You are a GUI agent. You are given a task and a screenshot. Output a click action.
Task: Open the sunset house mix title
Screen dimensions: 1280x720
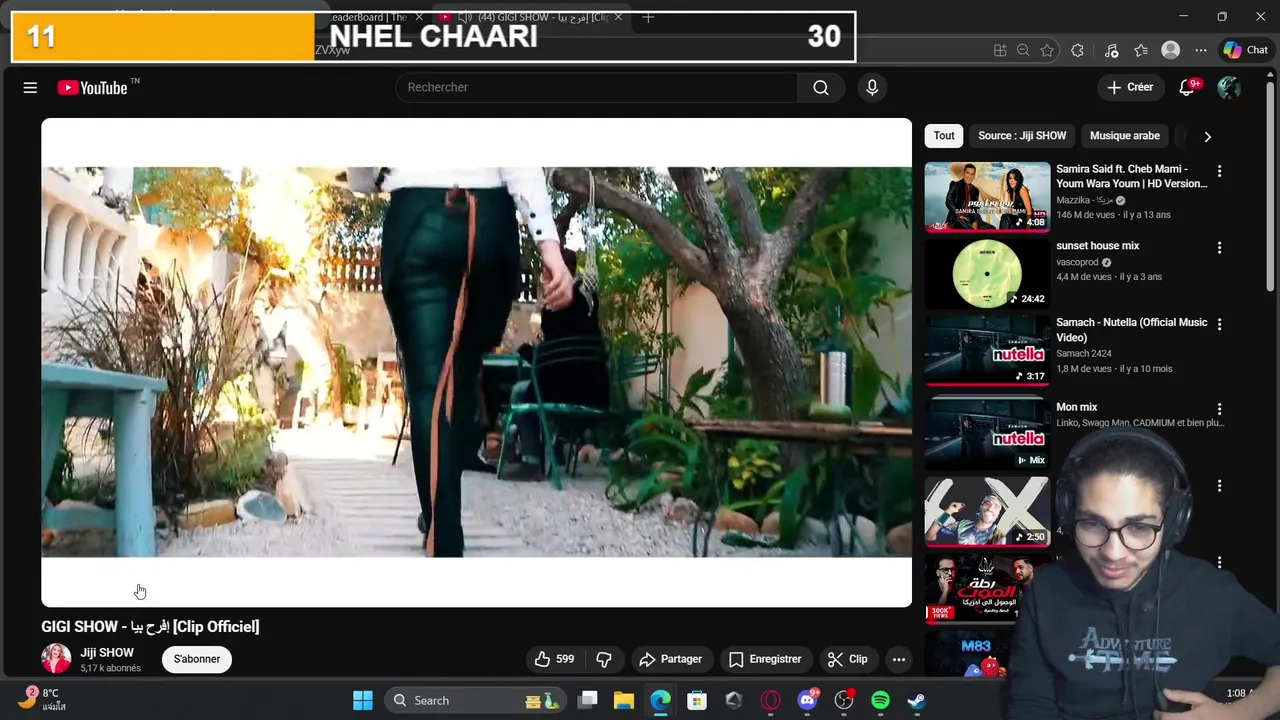(x=1098, y=246)
